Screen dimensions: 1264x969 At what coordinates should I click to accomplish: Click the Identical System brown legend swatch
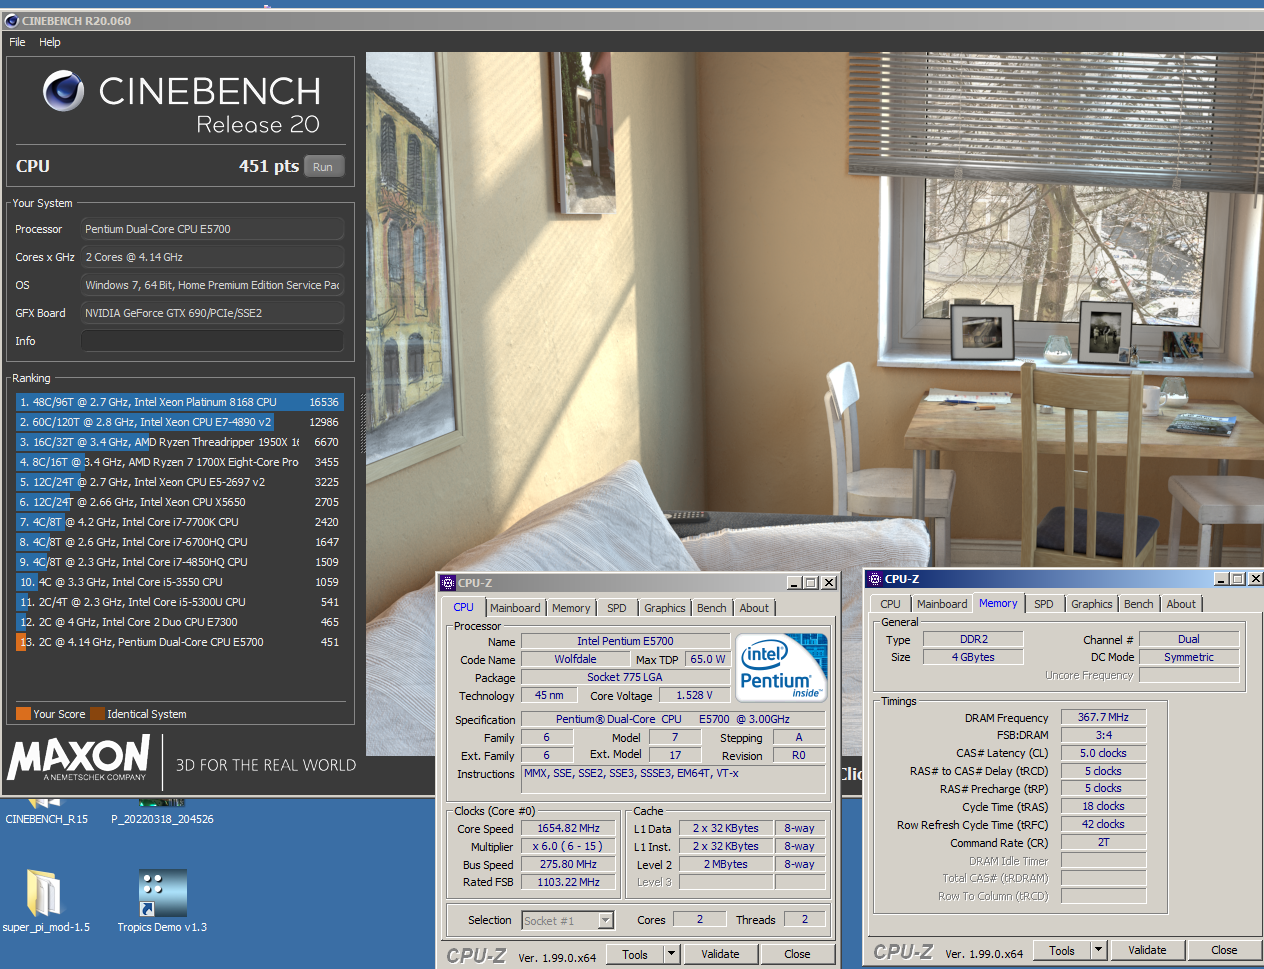click(97, 714)
